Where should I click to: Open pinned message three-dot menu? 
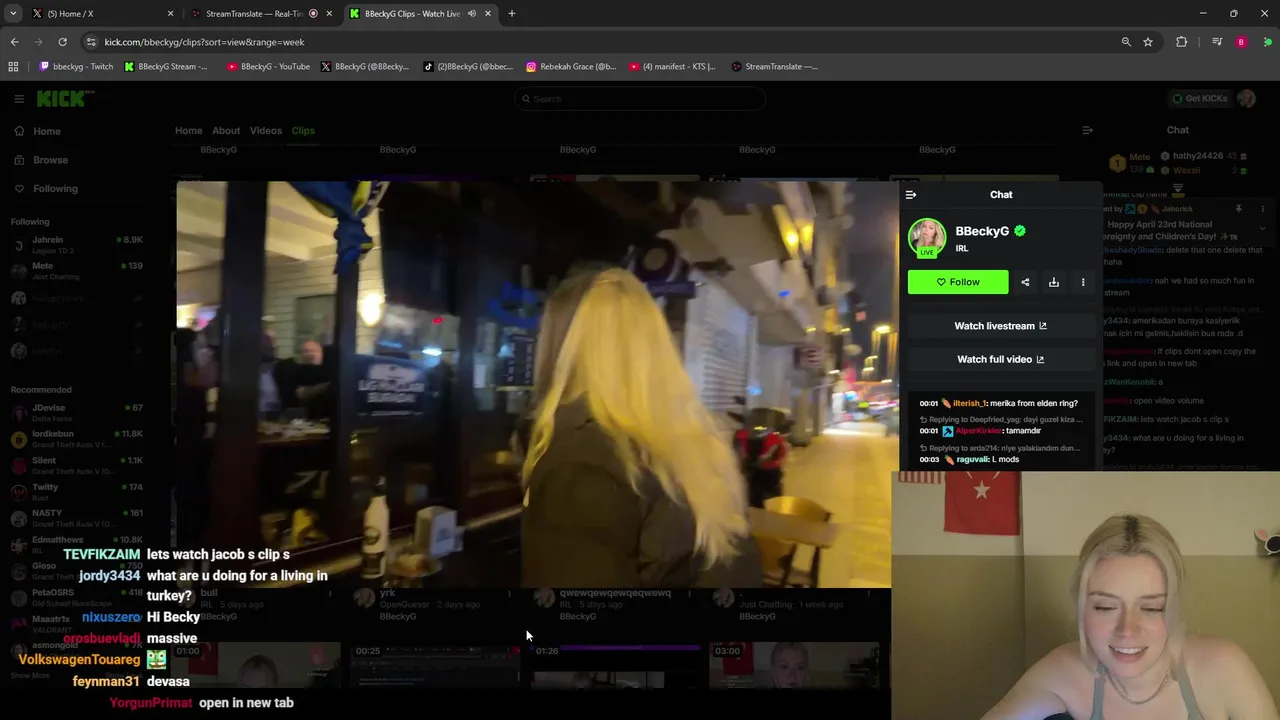pos(1262,209)
